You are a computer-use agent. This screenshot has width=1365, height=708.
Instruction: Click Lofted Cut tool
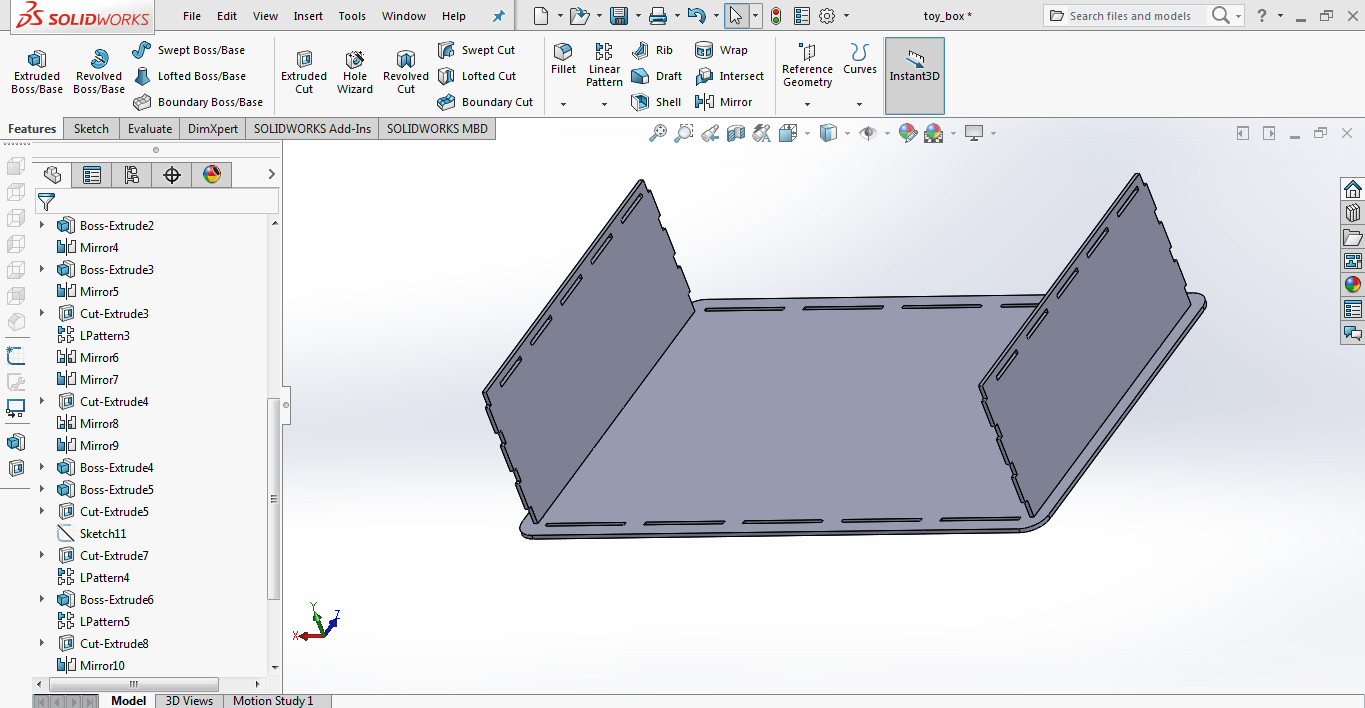coord(477,76)
